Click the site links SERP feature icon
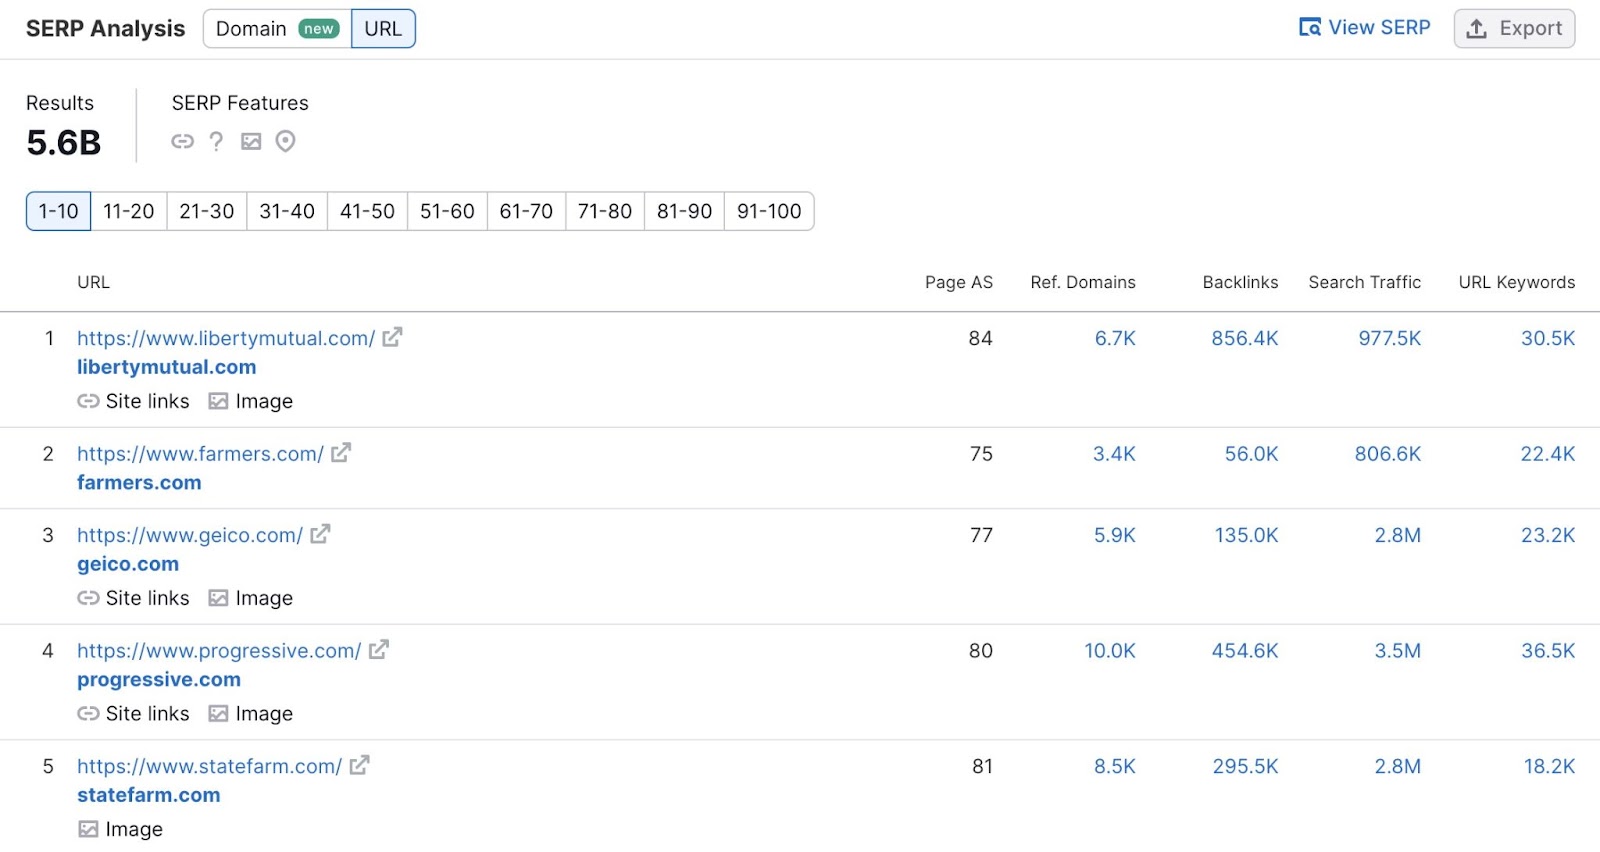 [x=182, y=141]
